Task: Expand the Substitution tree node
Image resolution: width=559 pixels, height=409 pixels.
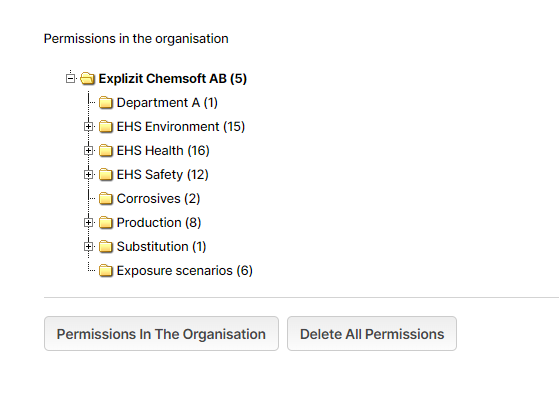Action: [x=88, y=246]
